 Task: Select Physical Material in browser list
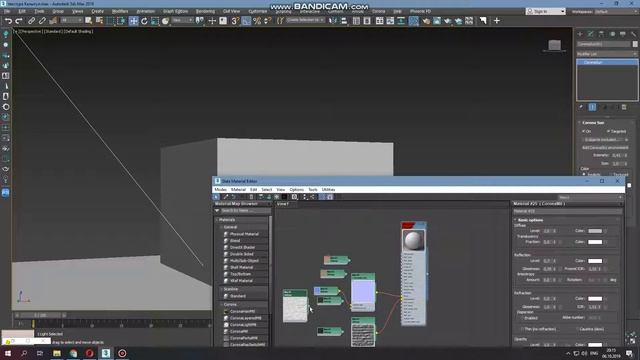tap(244, 234)
